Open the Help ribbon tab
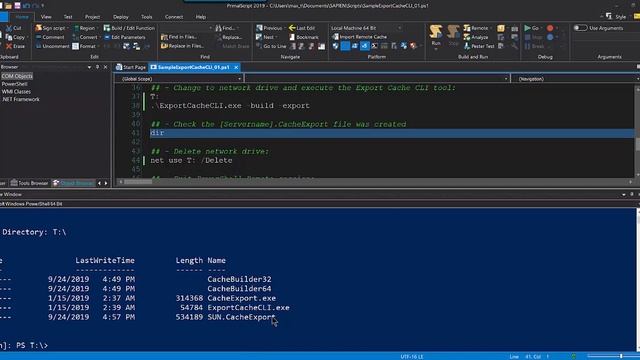Image resolution: width=640 pixels, height=360 pixels. 200,17
